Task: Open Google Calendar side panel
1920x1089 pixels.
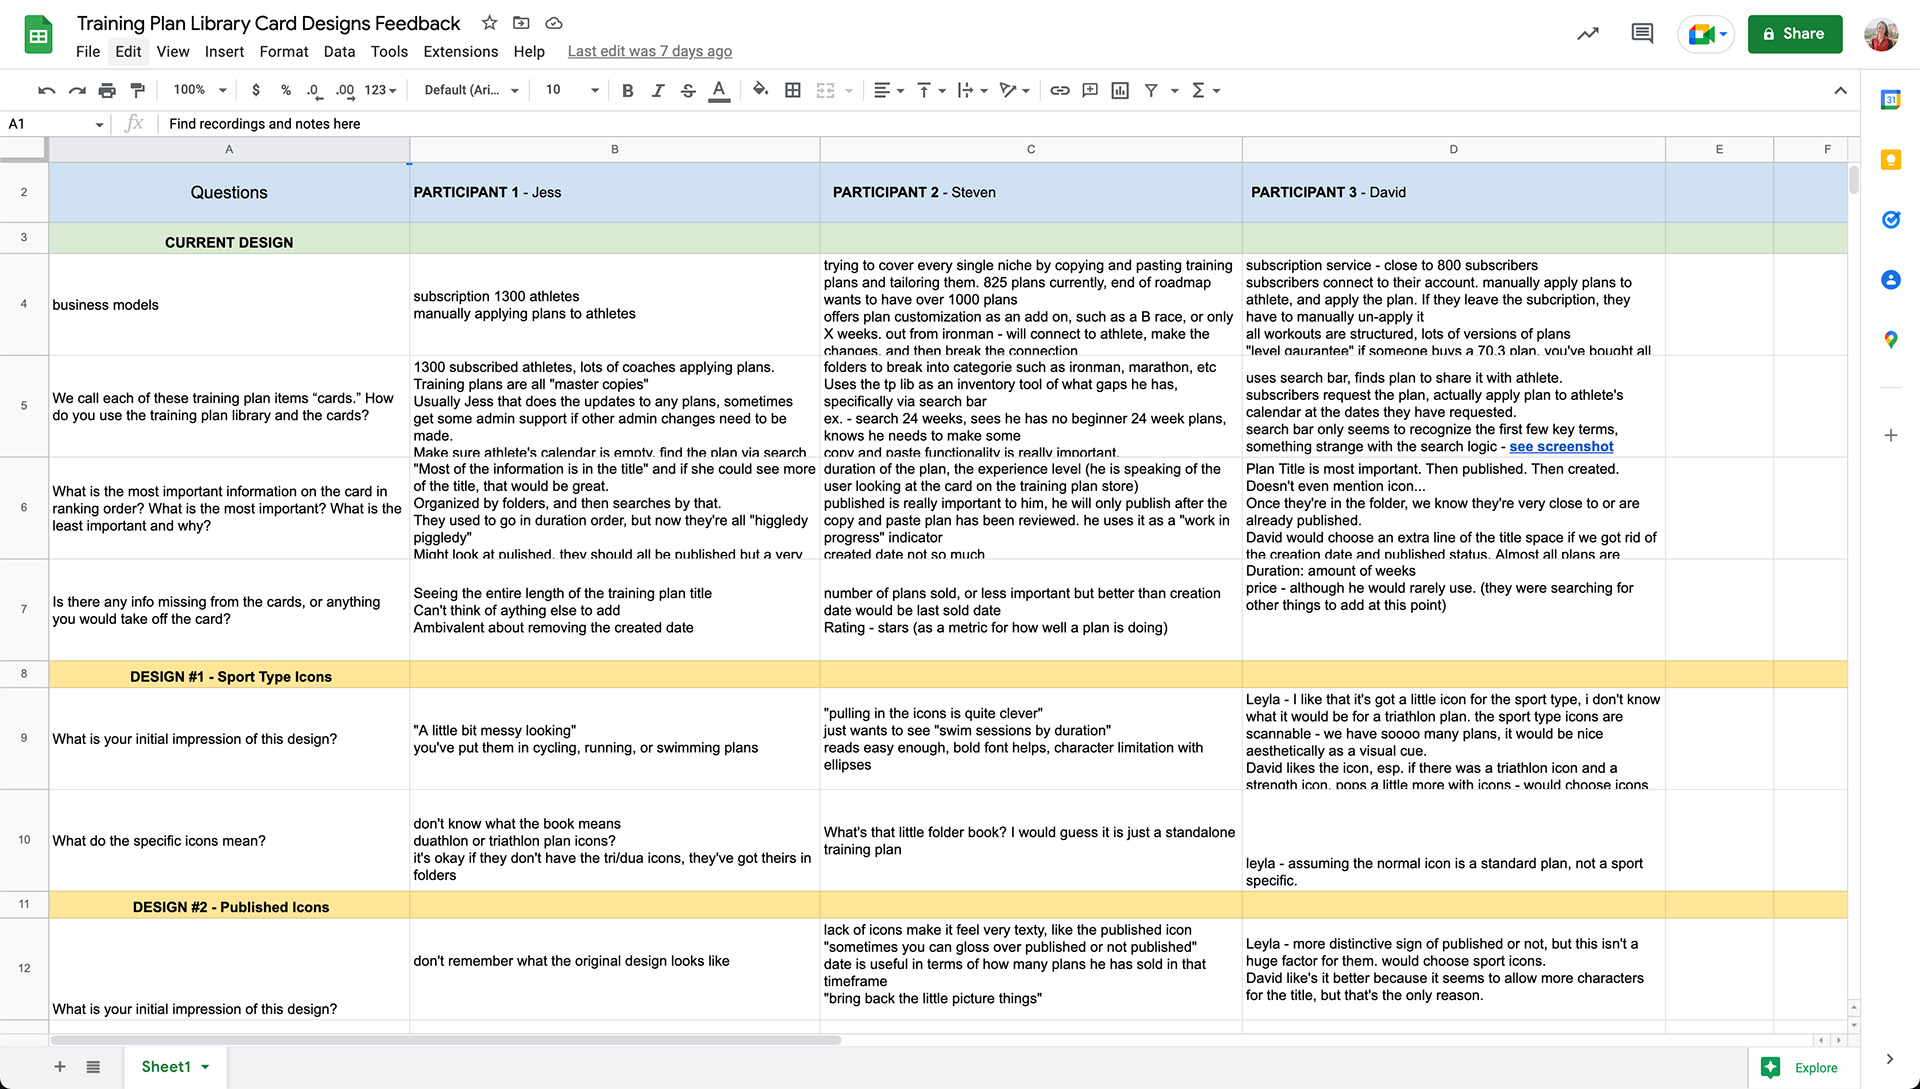Action: [x=1890, y=100]
